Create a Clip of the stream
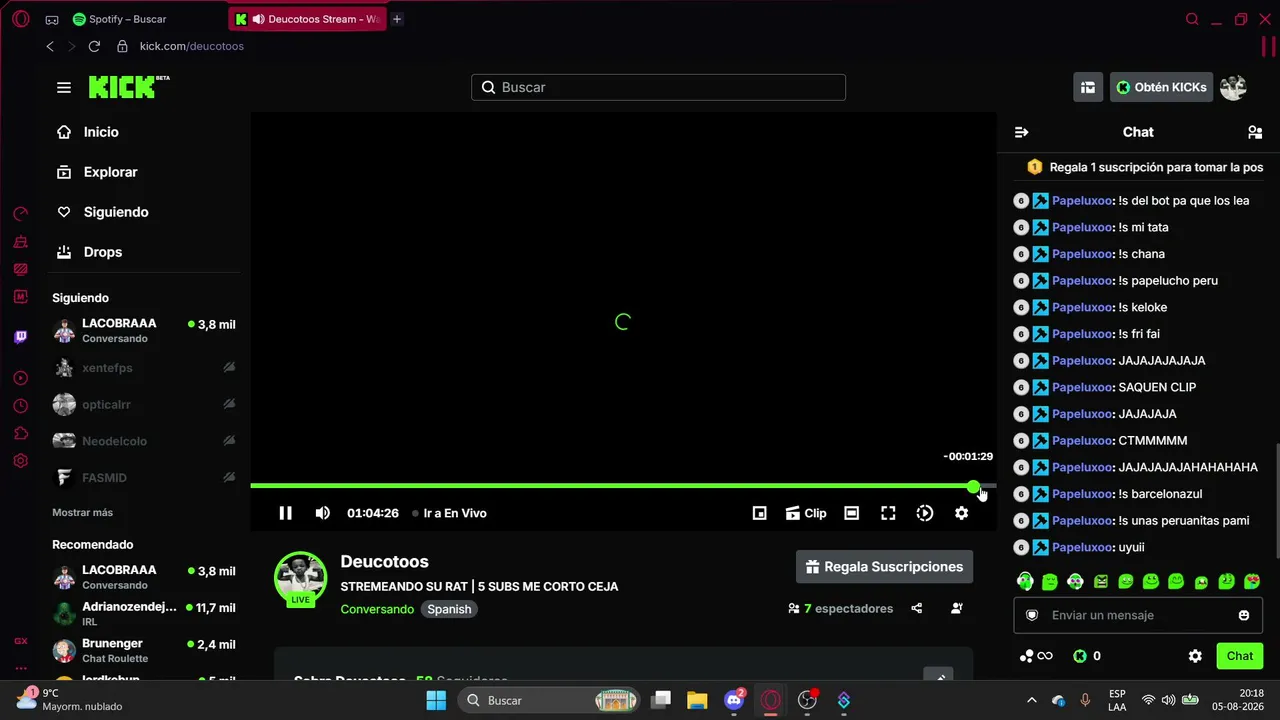 [x=806, y=513]
